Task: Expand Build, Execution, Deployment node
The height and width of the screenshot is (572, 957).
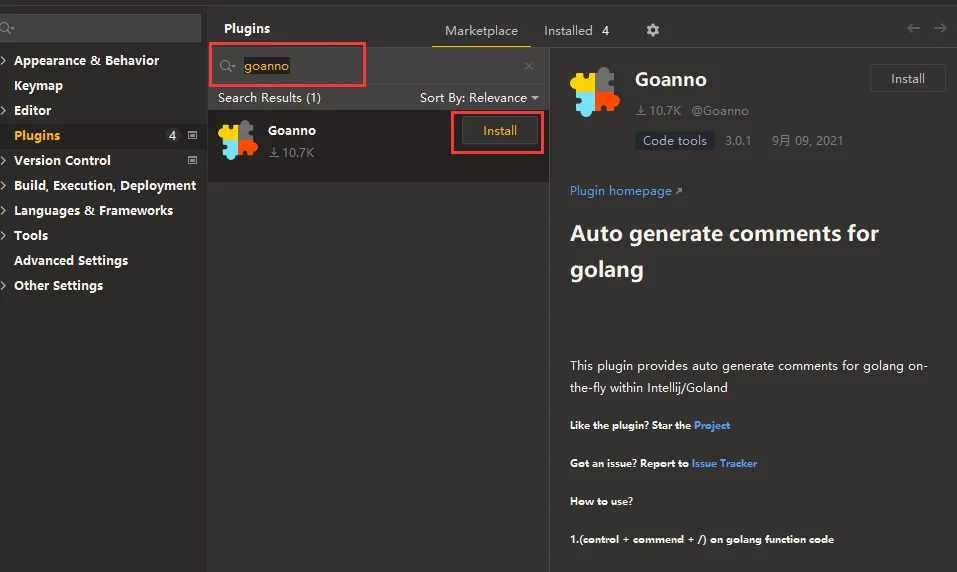Action: 4,186
